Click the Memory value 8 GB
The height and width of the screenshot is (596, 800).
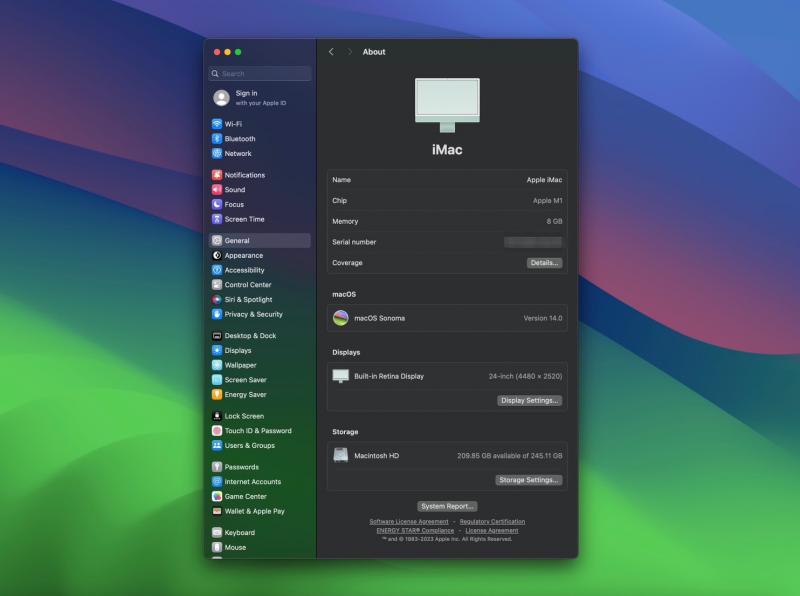[554, 221]
